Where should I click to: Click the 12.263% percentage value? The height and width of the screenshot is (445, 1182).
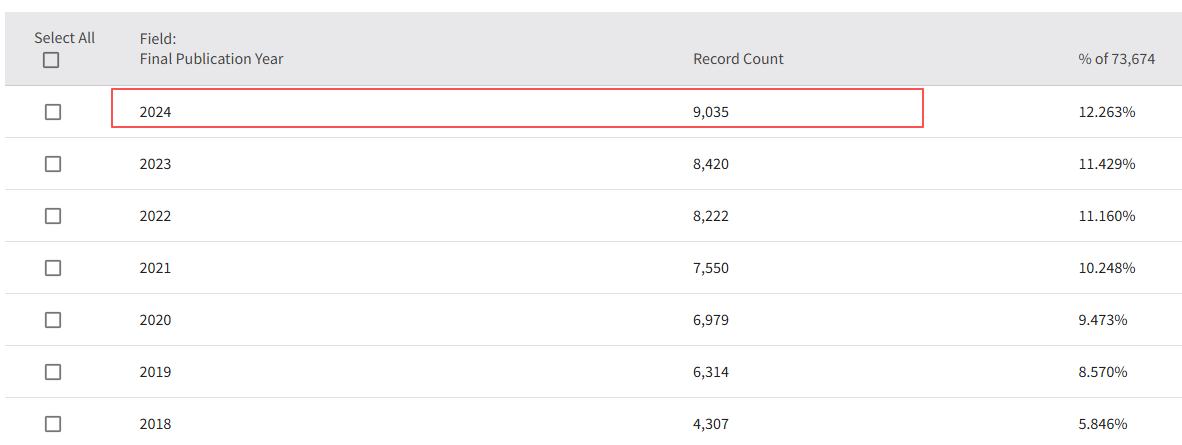click(1107, 113)
